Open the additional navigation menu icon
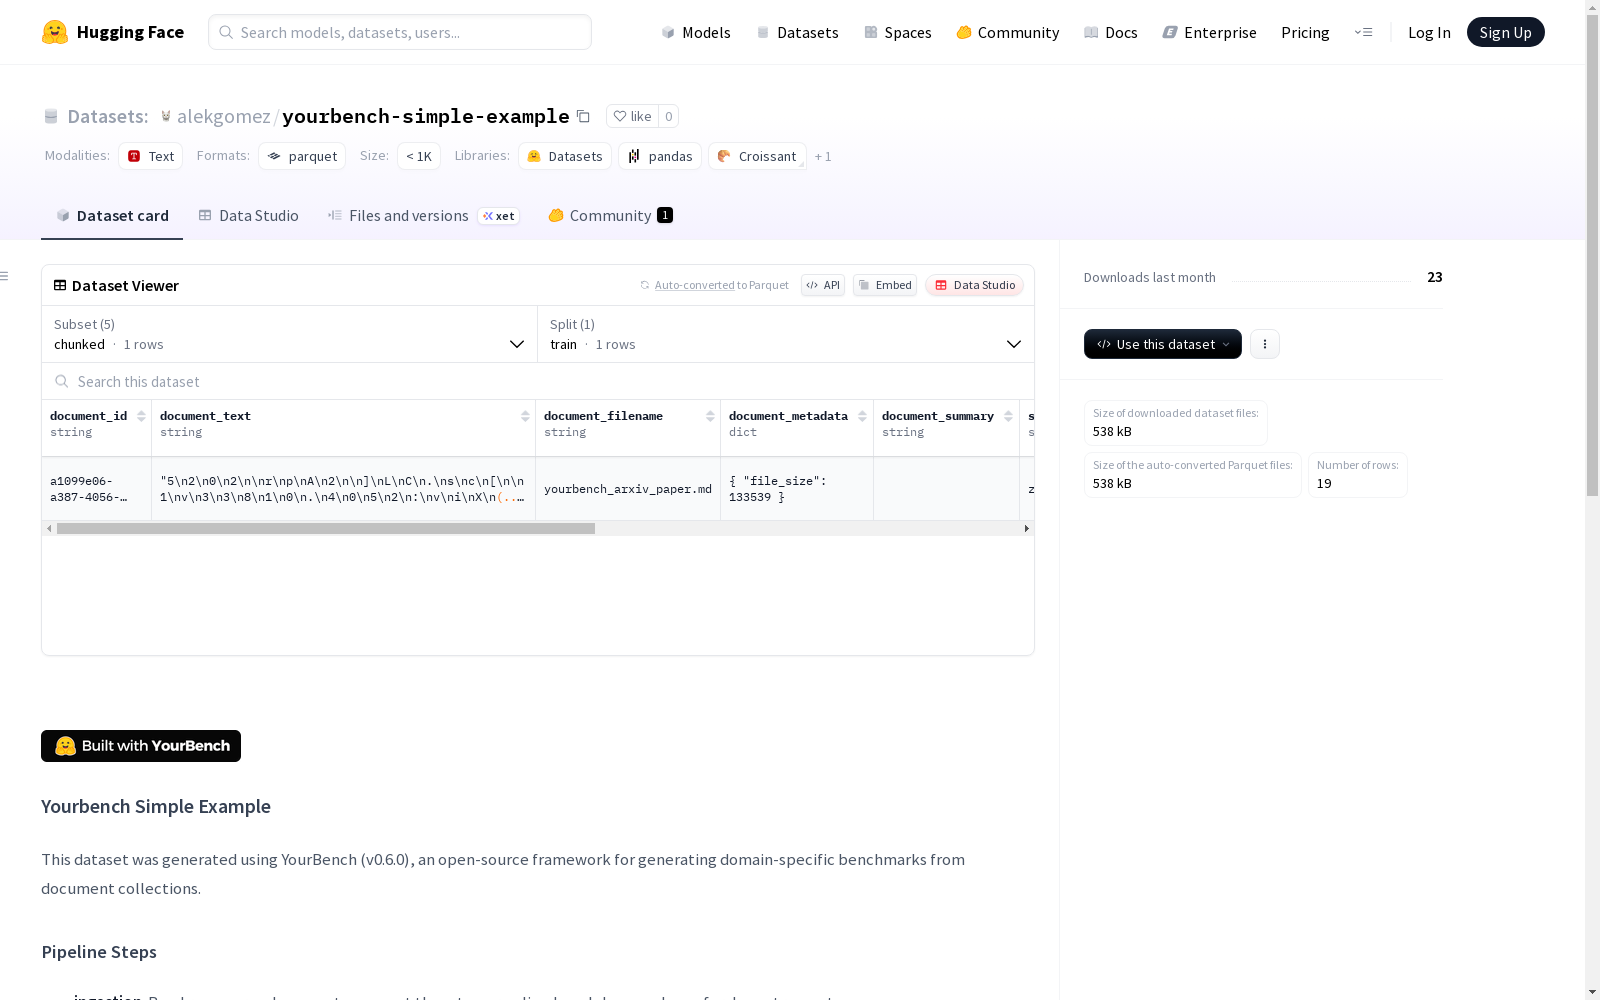The width and height of the screenshot is (1600, 1000). coord(1363,32)
